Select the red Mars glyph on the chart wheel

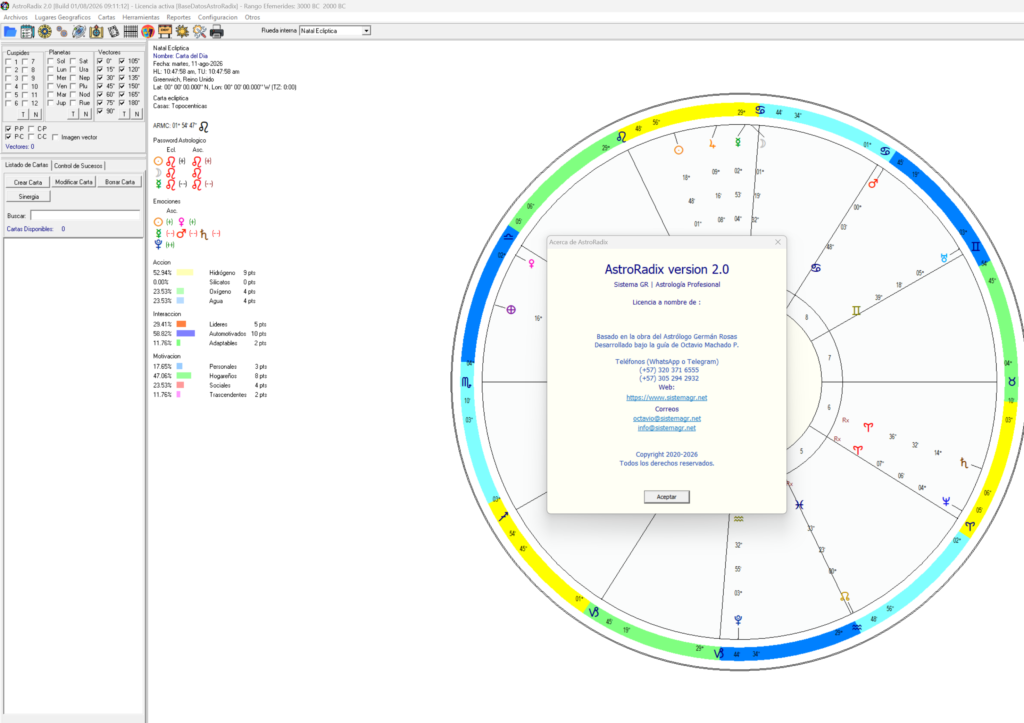873,184
